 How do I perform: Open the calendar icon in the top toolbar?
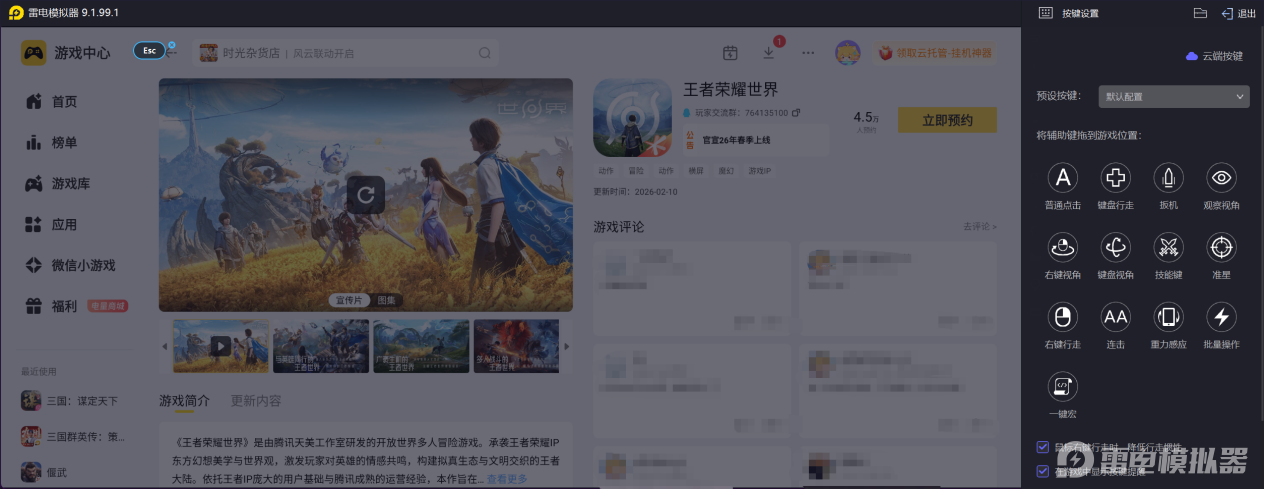click(x=730, y=53)
